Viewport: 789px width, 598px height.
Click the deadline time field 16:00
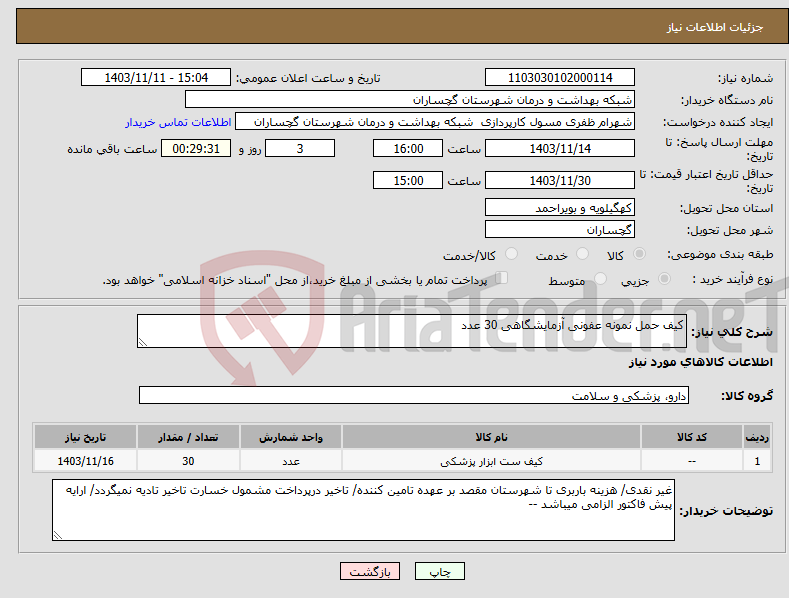pos(408,148)
